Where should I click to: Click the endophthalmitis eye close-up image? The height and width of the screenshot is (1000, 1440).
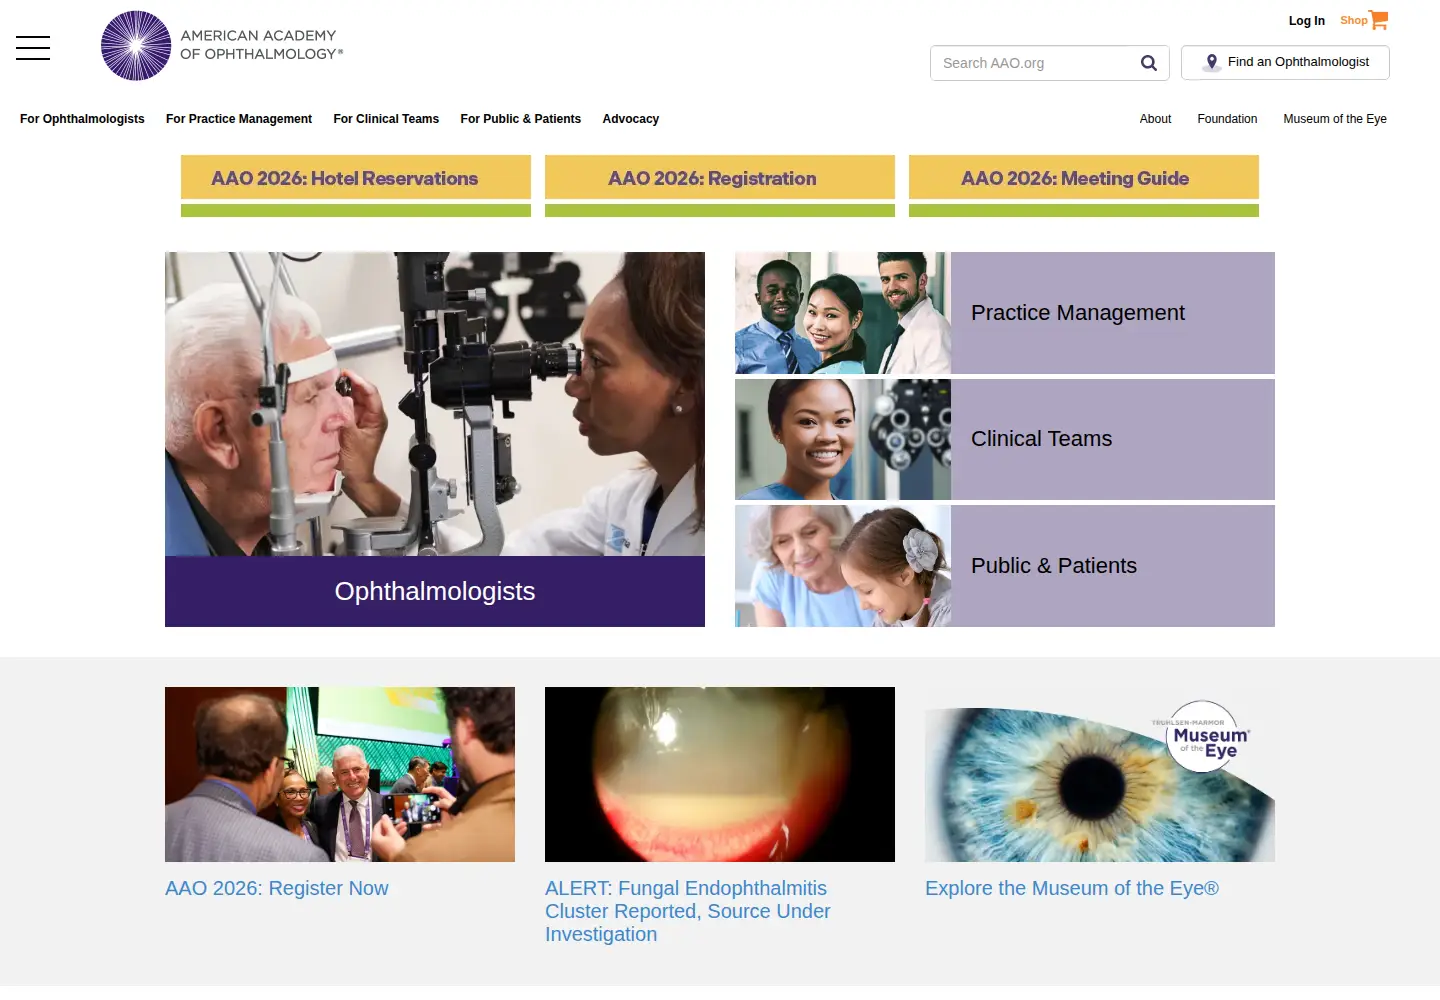coord(720,774)
